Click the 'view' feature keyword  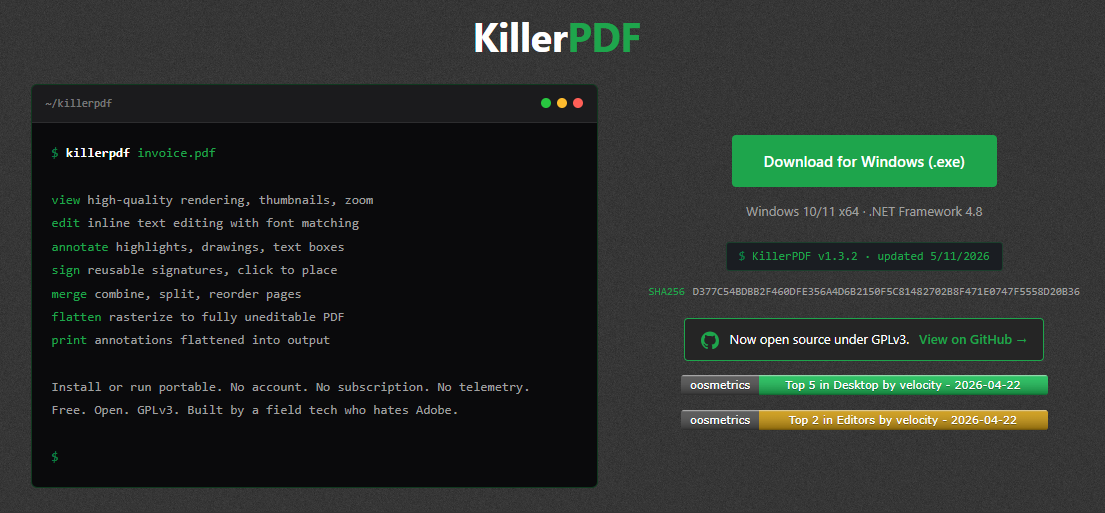pos(66,200)
